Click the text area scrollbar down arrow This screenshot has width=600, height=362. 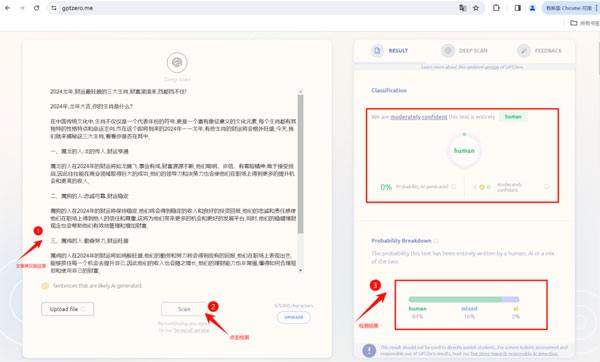tap(300, 270)
